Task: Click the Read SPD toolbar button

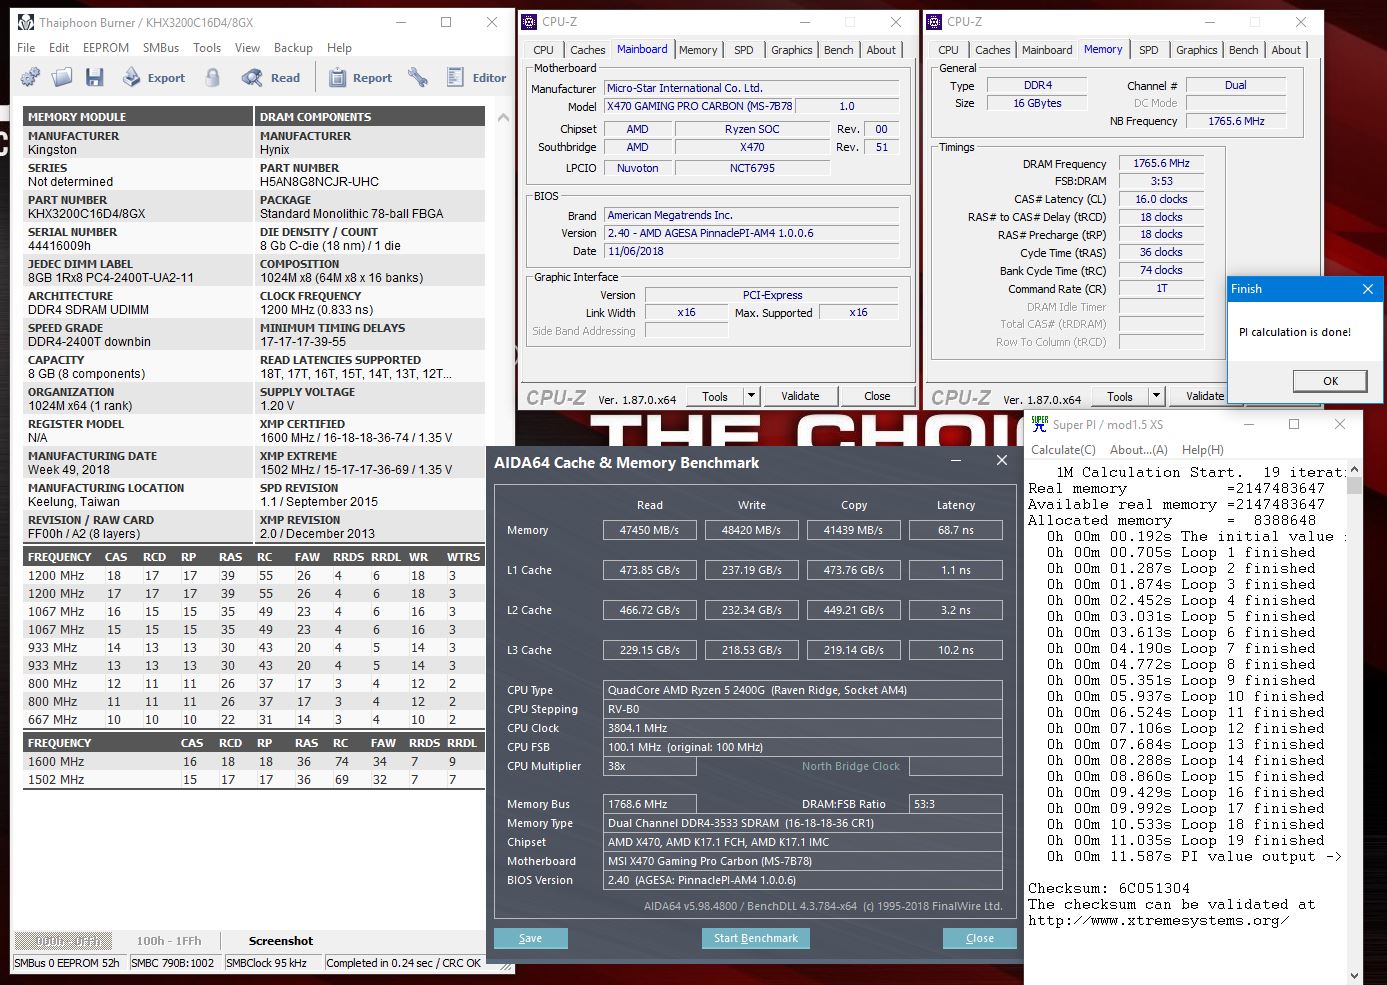Action: (271, 77)
